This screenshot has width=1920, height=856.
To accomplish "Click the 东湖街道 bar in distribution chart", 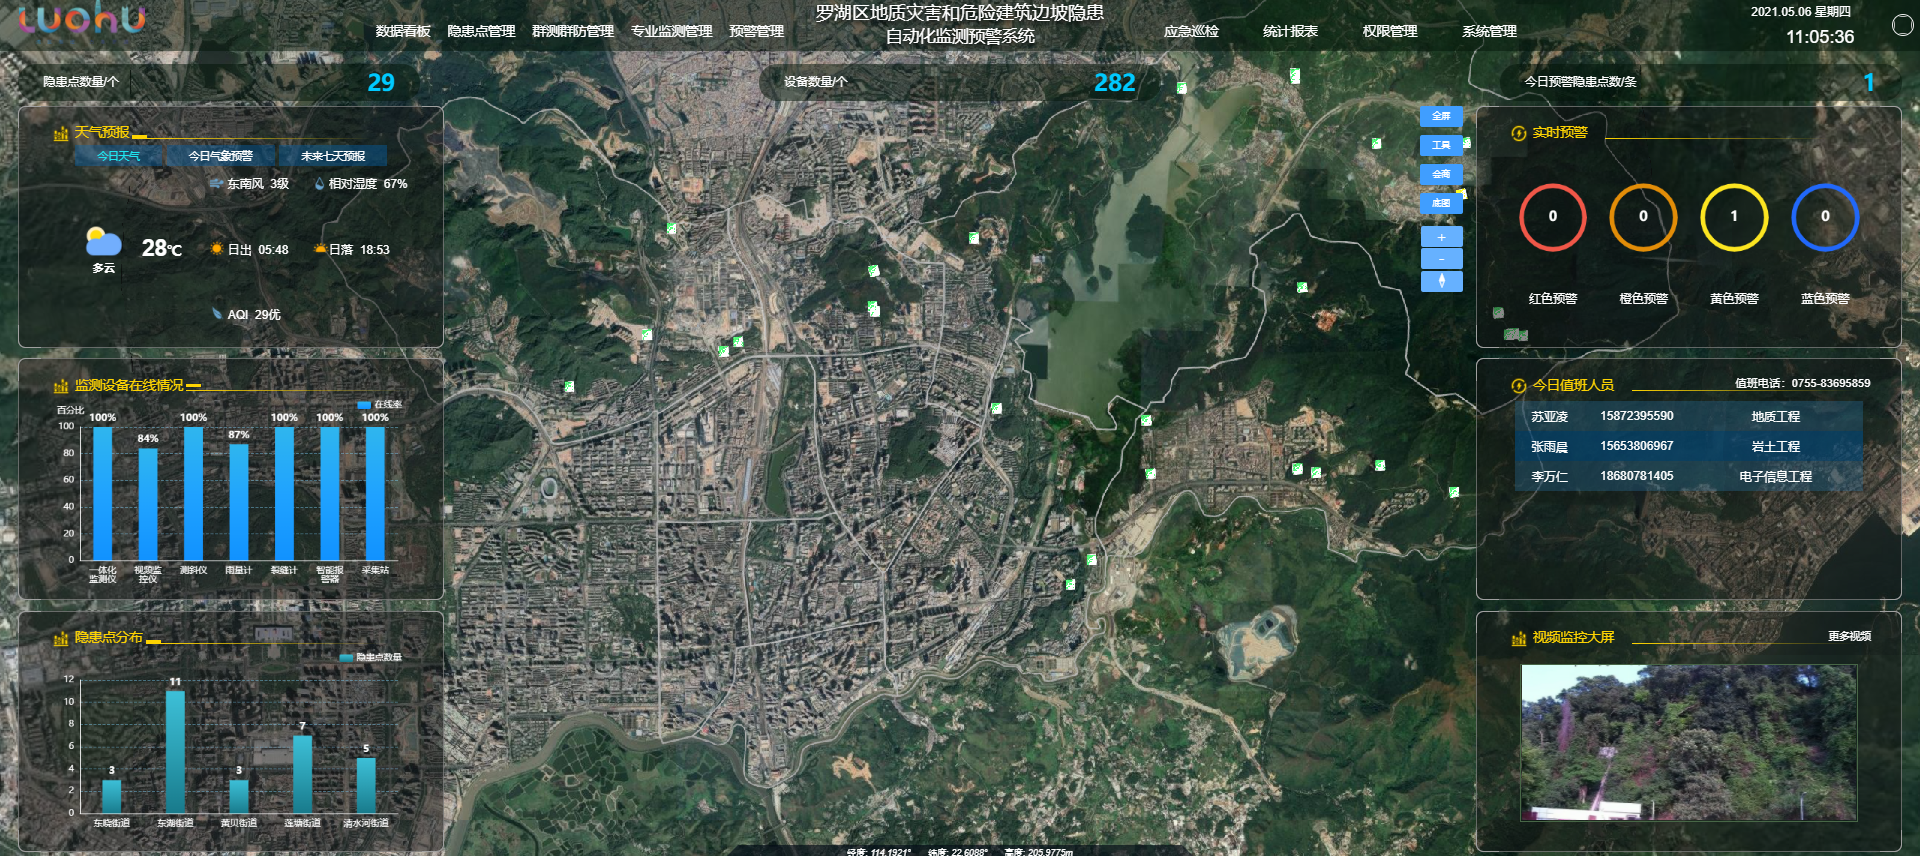I will pyautogui.click(x=175, y=750).
